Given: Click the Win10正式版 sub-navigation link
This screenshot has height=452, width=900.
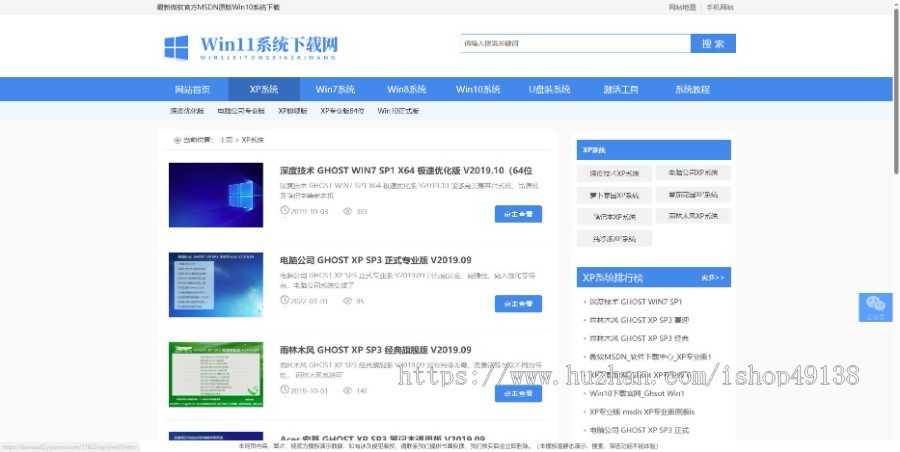Looking at the screenshot, I should [x=398, y=111].
